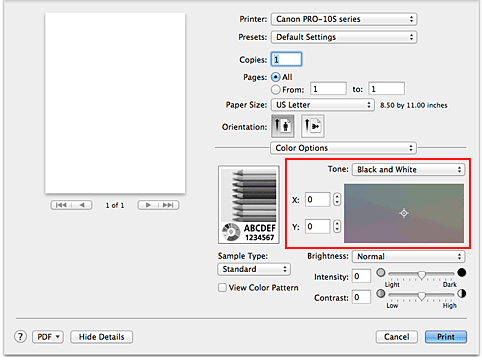Go to first page of preview
This screenshot has width=482, height=360.
61,205
